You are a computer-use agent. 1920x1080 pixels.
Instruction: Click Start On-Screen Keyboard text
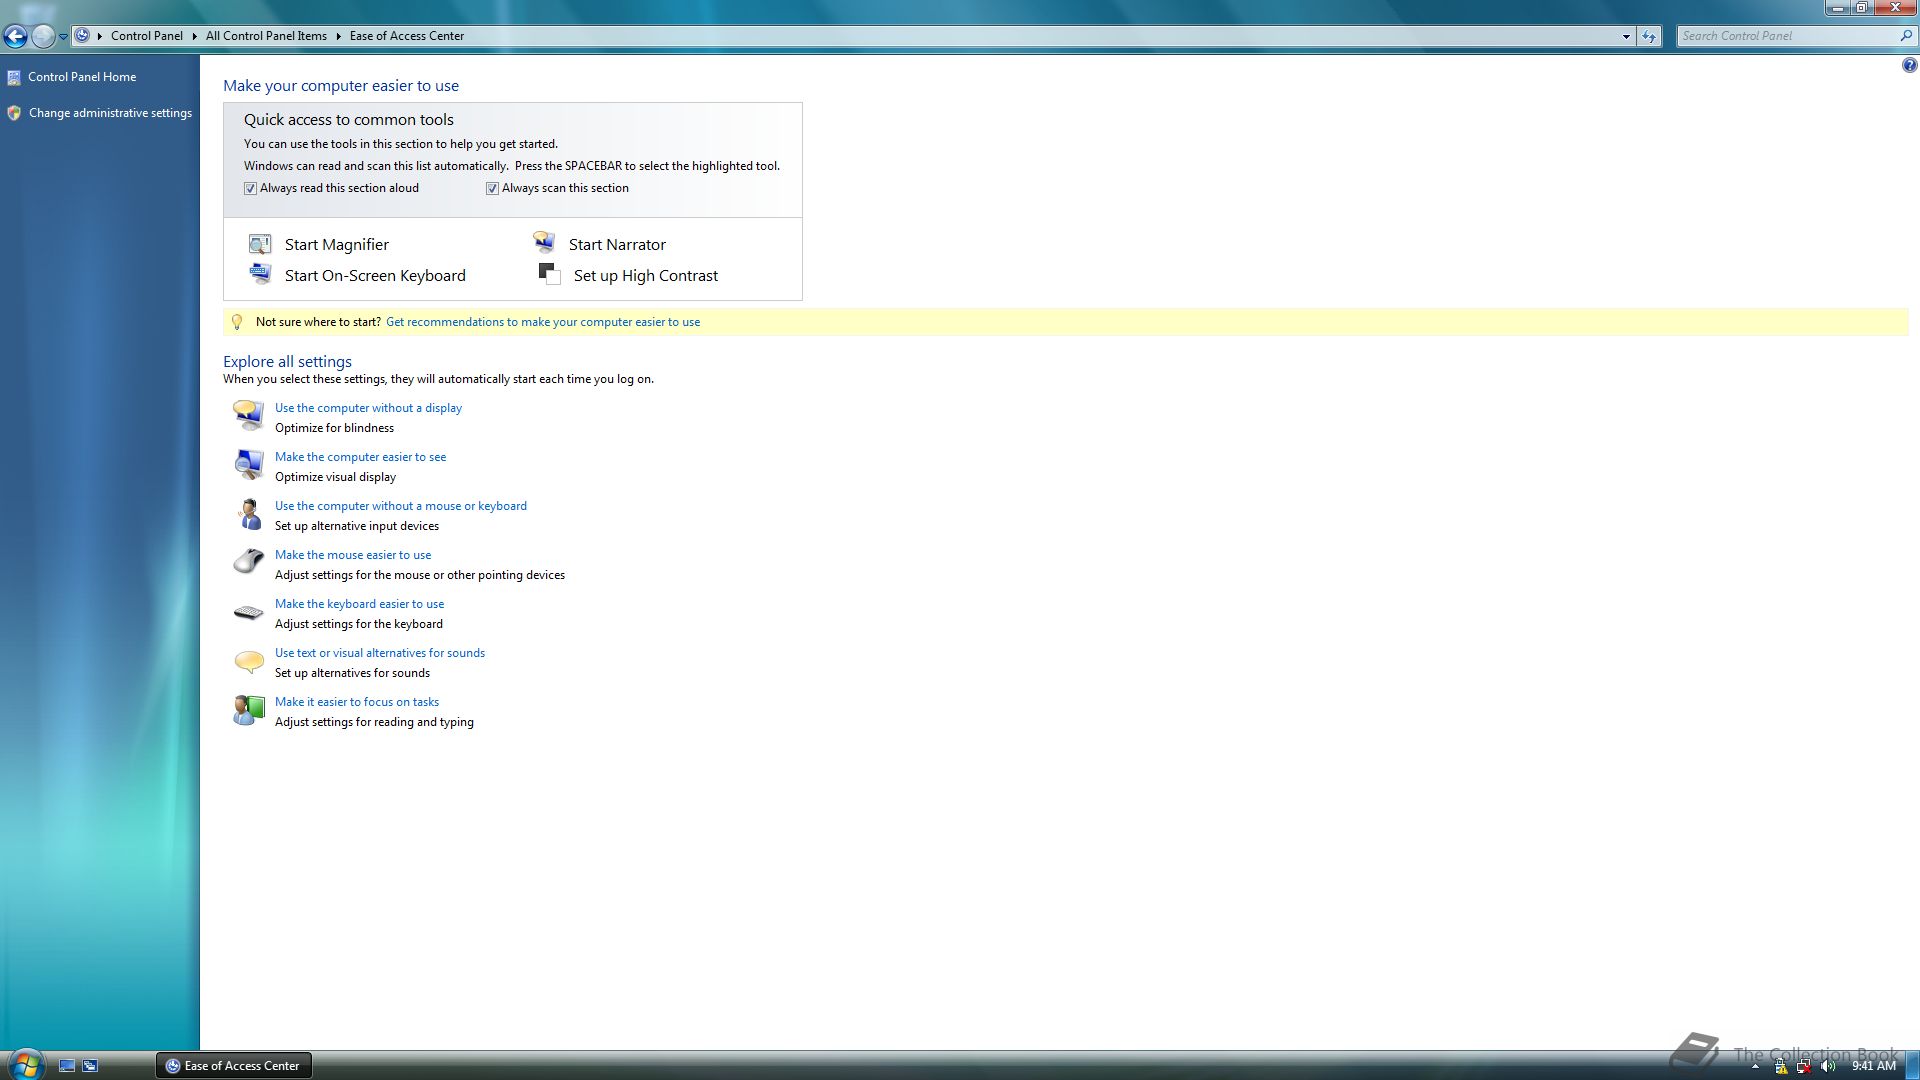(375, 275)
